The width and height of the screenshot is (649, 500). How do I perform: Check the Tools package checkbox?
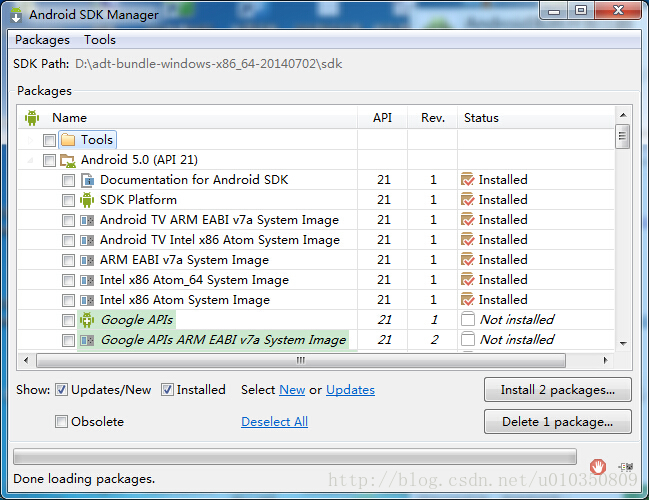tap(49, 140)
